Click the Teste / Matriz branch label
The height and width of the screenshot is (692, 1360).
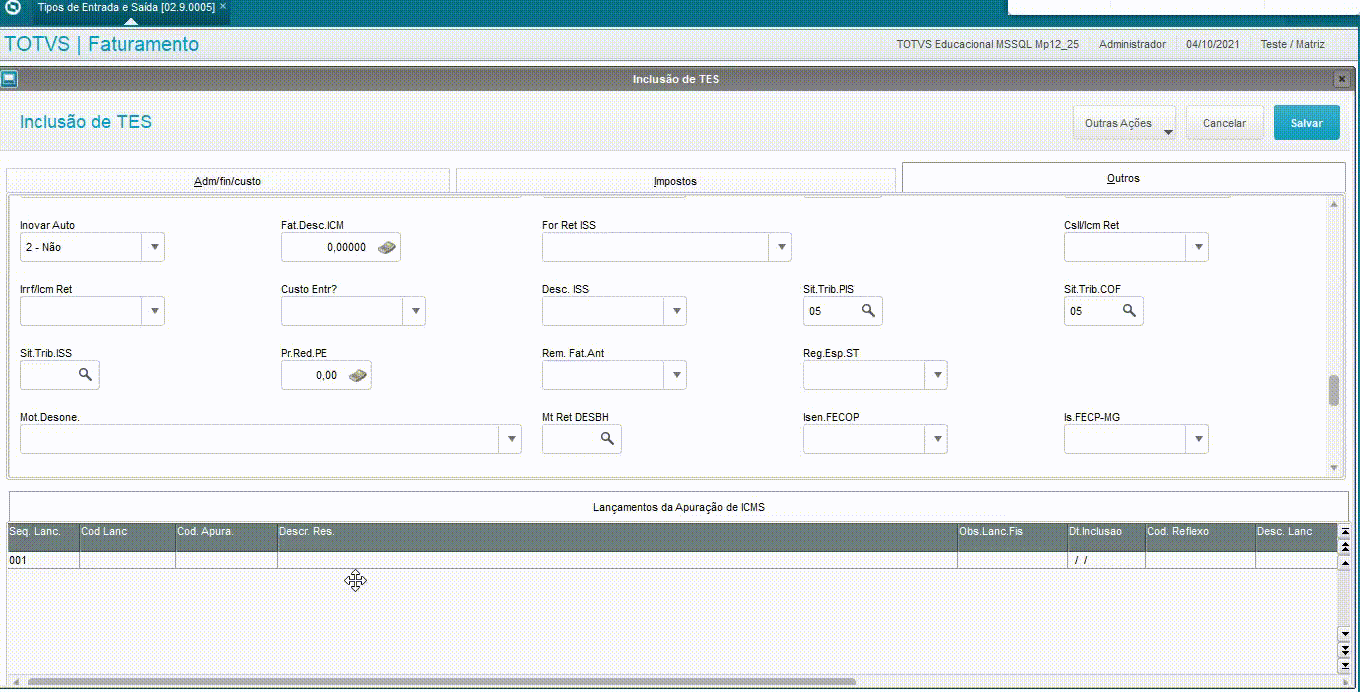coord(1292,44)
